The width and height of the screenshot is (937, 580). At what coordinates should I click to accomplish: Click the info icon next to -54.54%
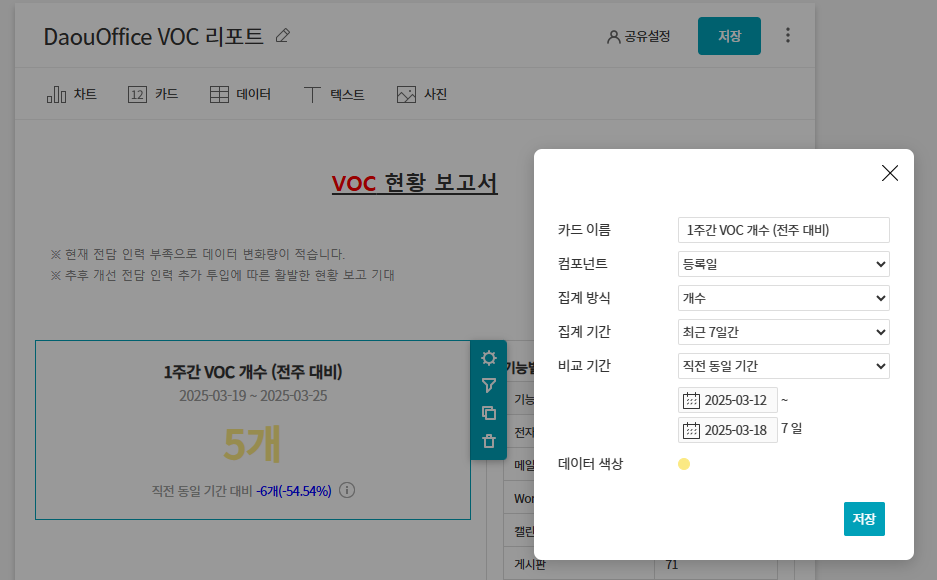[x=348, y=491]
